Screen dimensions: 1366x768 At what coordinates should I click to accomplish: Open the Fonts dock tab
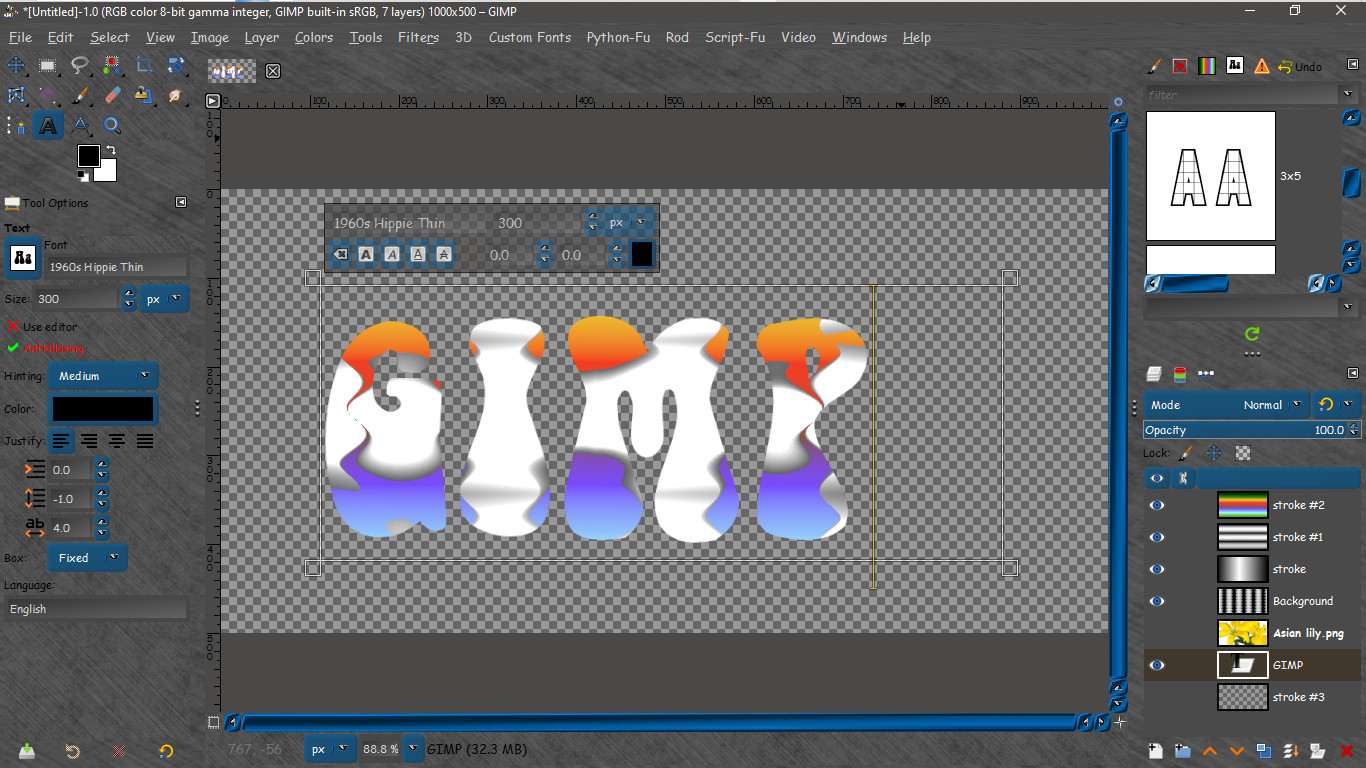pyautogui.click(x=1235, y=66)
